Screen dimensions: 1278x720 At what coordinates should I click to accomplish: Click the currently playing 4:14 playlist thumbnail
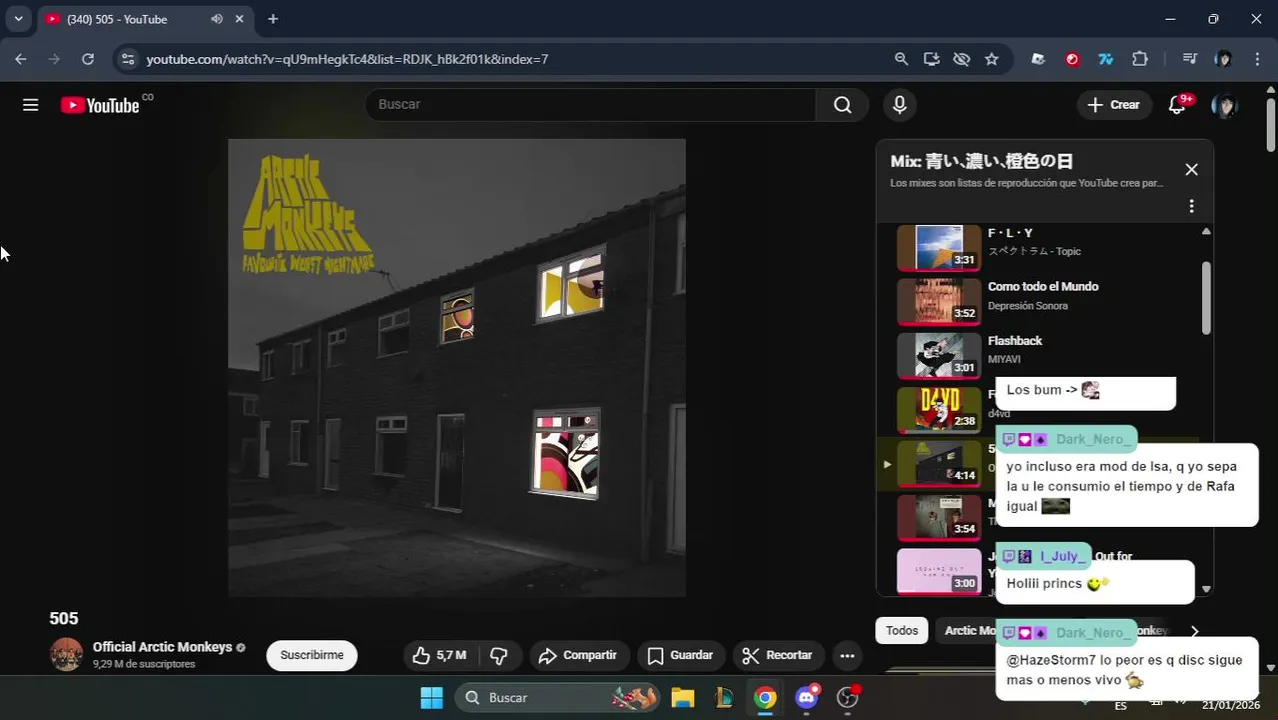938,462
